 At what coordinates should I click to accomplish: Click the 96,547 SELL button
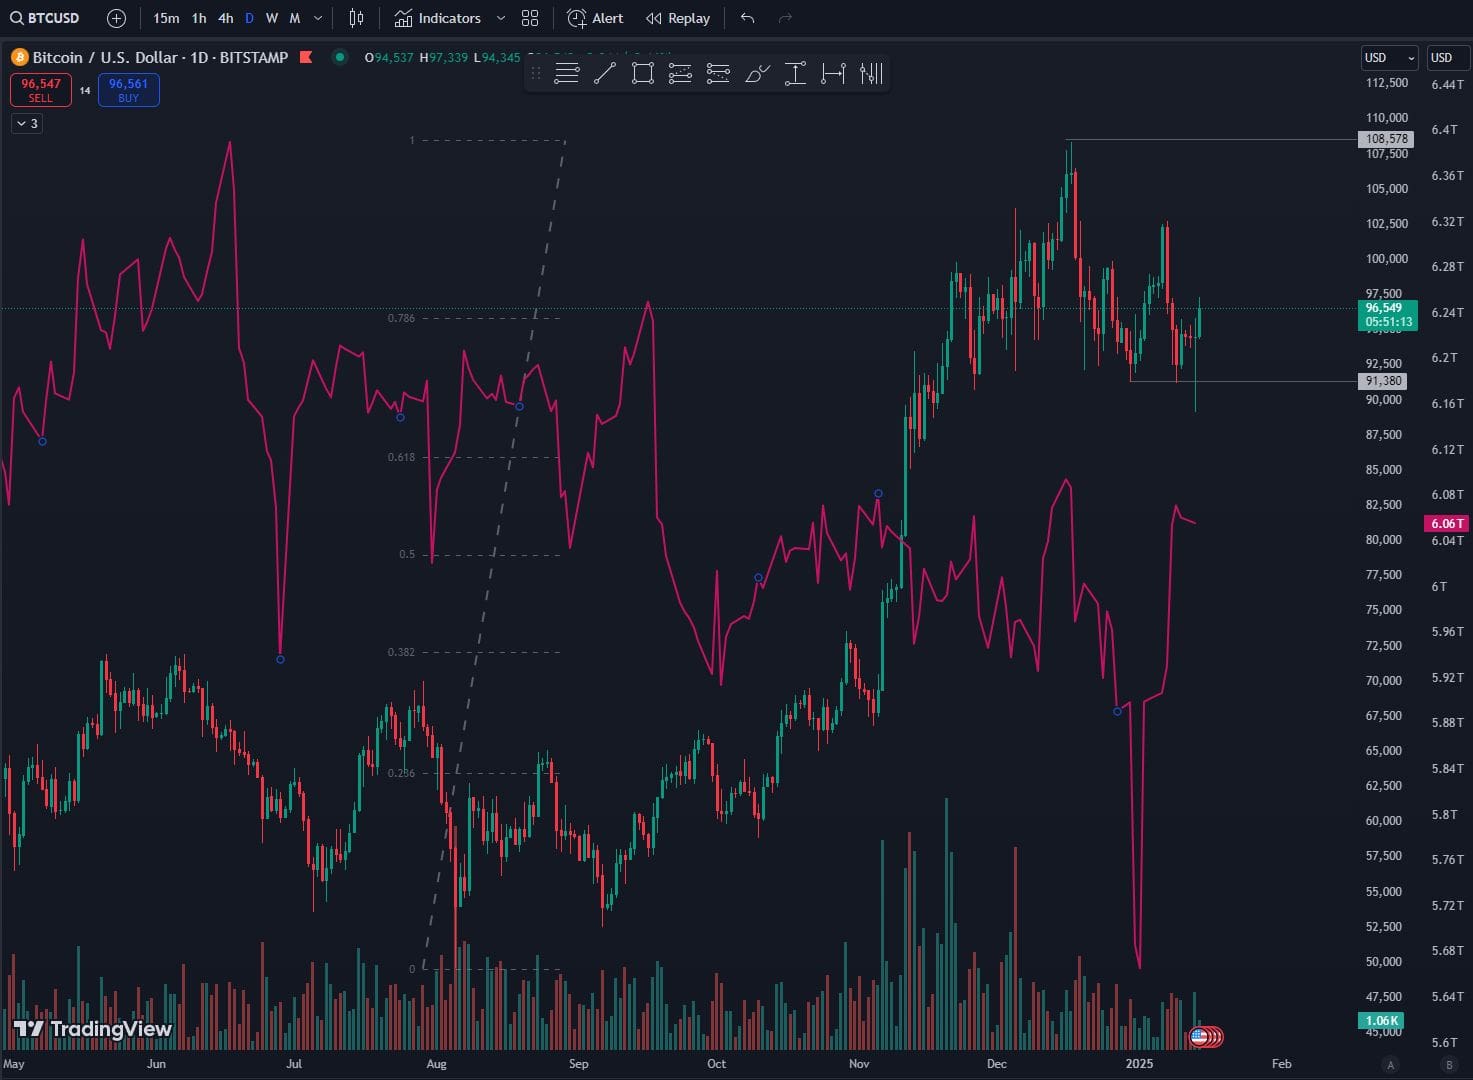click(41, 90)
